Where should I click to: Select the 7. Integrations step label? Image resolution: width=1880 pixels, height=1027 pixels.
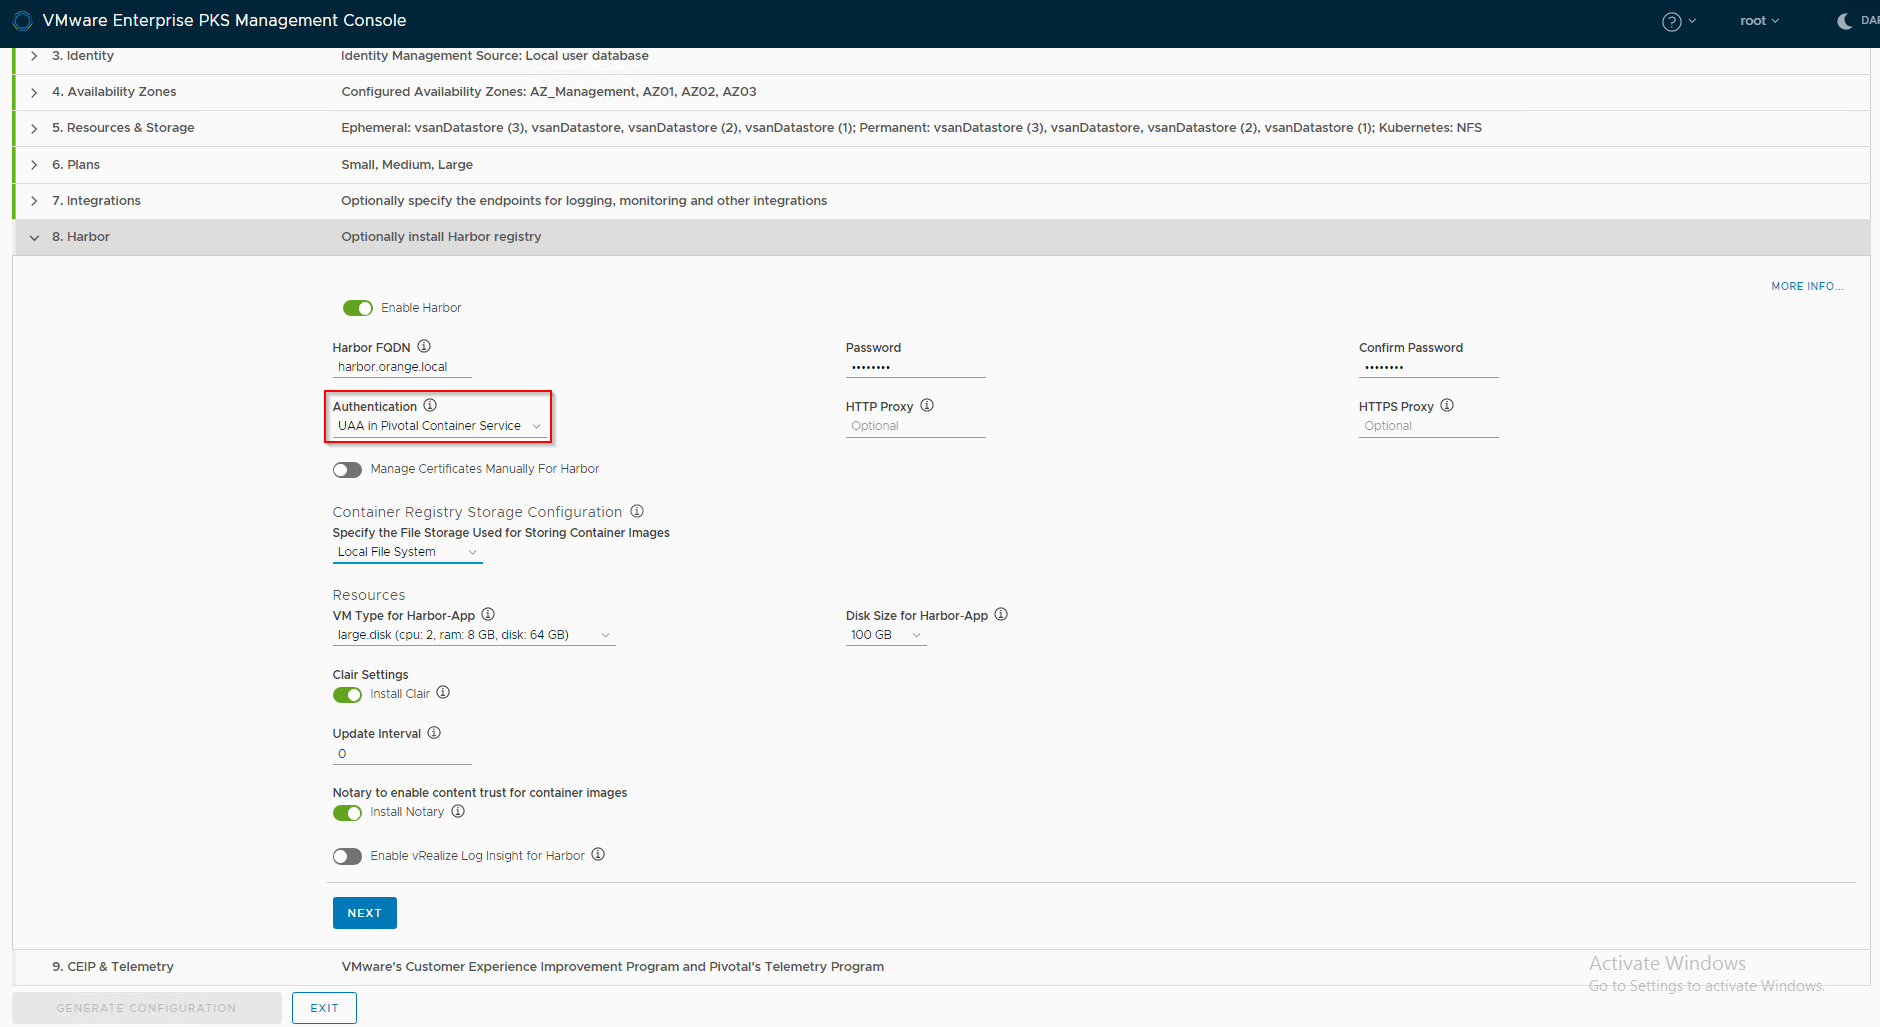click(x=96, y=201)
